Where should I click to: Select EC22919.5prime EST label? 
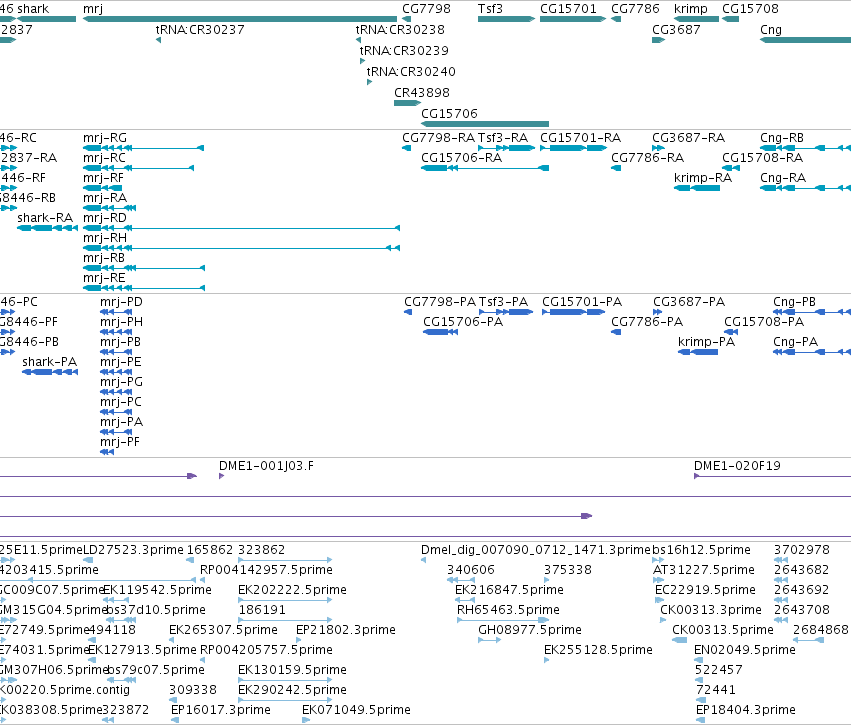tap(705, 590)
